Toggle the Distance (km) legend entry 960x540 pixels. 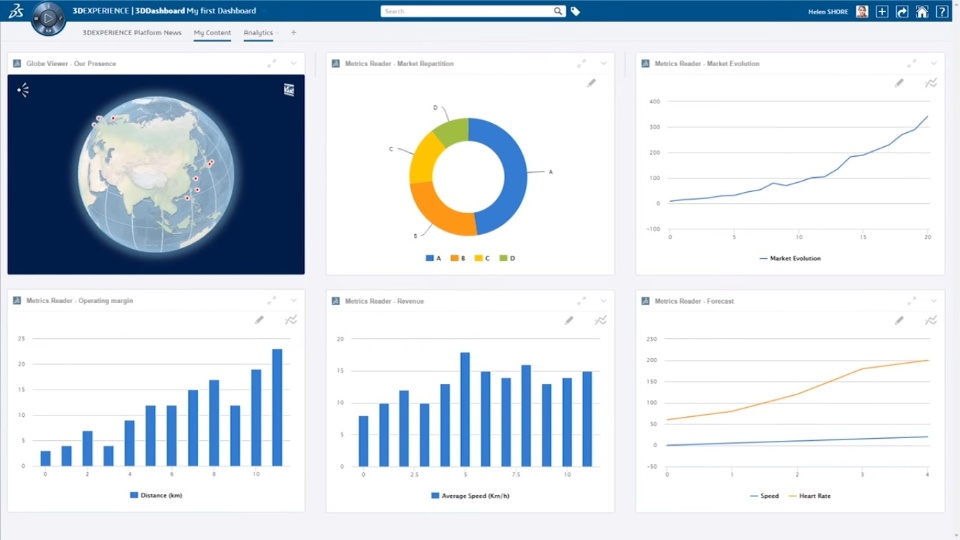156,495
